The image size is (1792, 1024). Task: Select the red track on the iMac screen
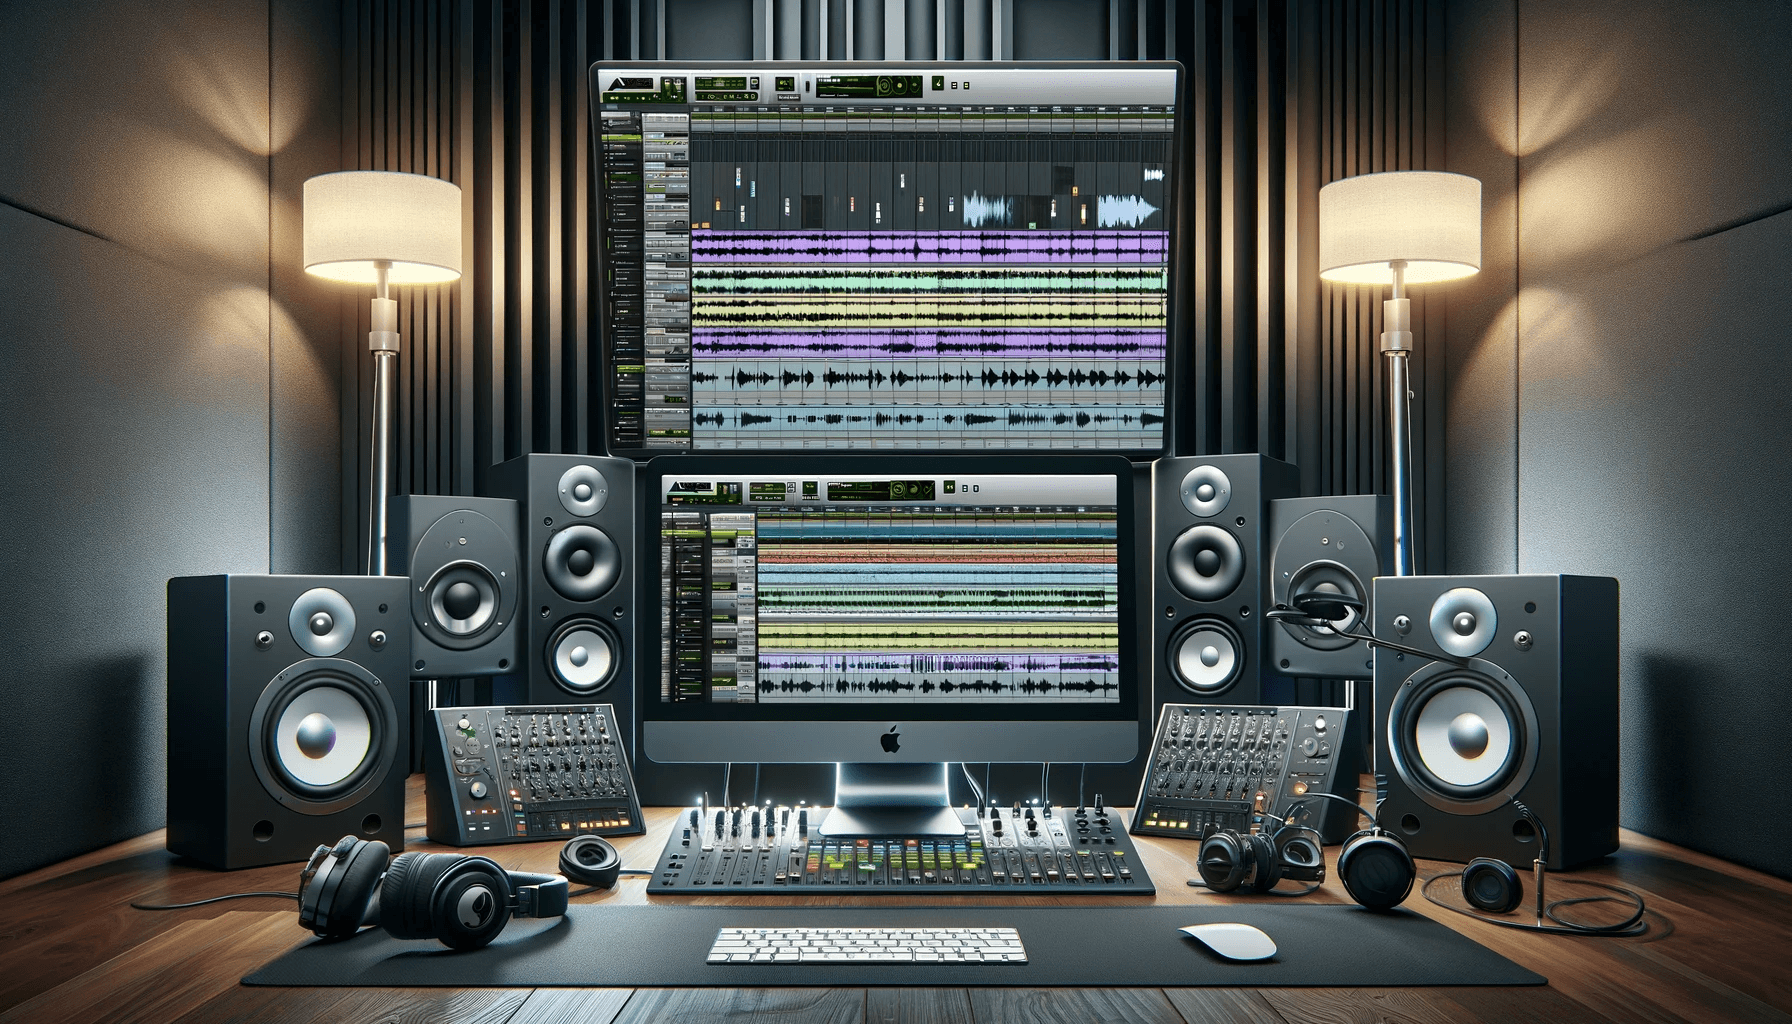click(937, 556)
